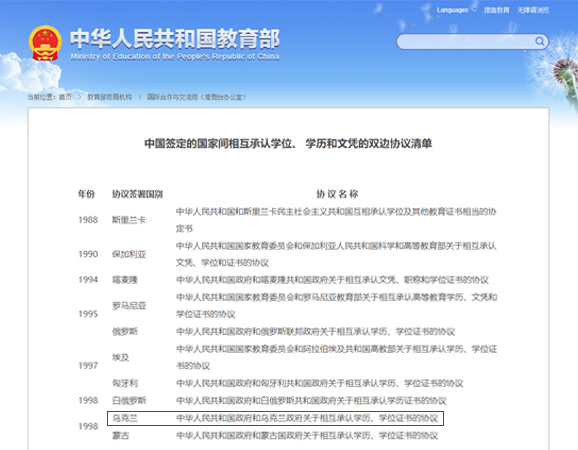Image resolution: width=578 pixels, height=450 pixels.
Task: Open the 无障碍浏览 accessibility link
Action: click(x=533, y=10)
